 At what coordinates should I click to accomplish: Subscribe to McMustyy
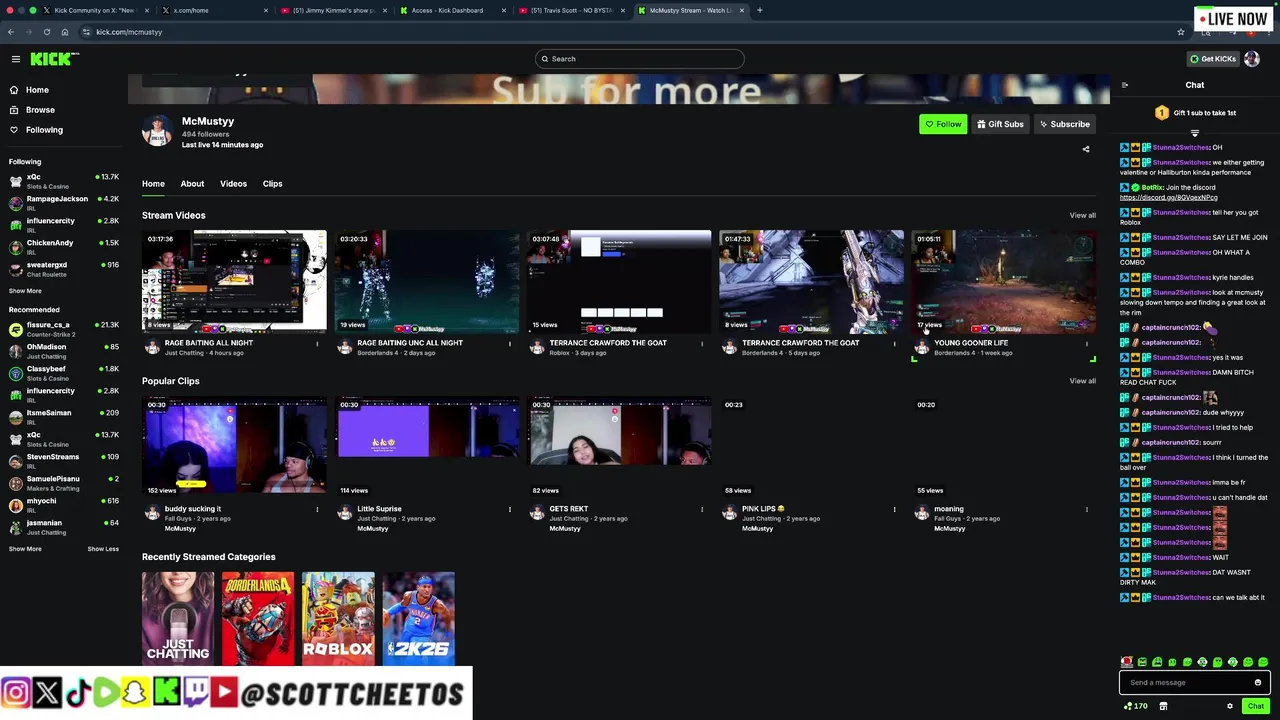(1064, 124)
